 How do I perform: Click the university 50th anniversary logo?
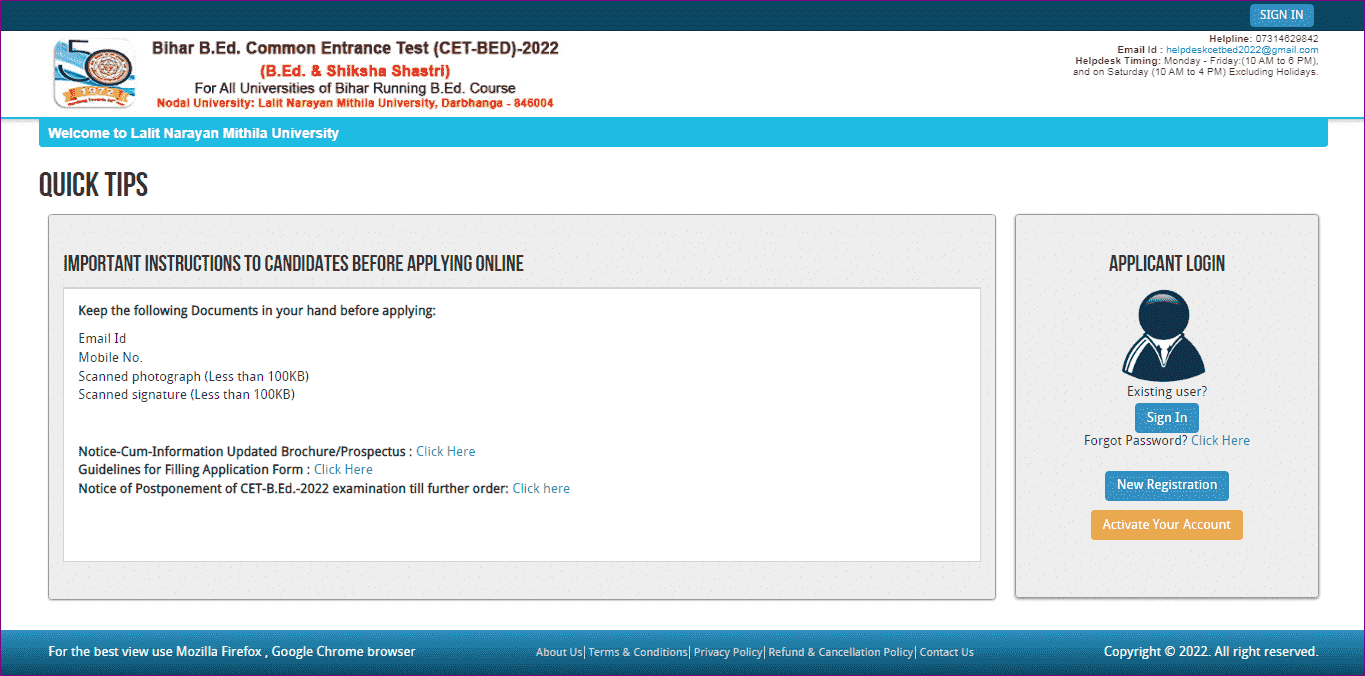click(93, 73)
